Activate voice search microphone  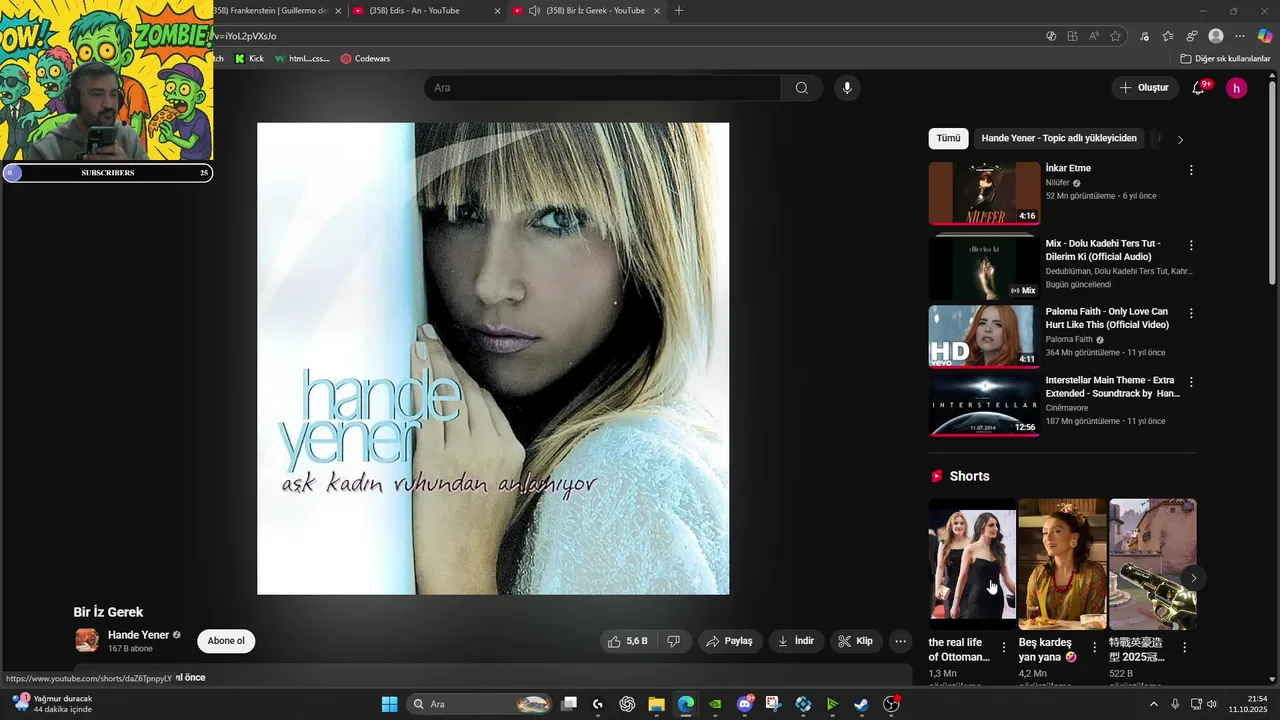click(847, 88)
